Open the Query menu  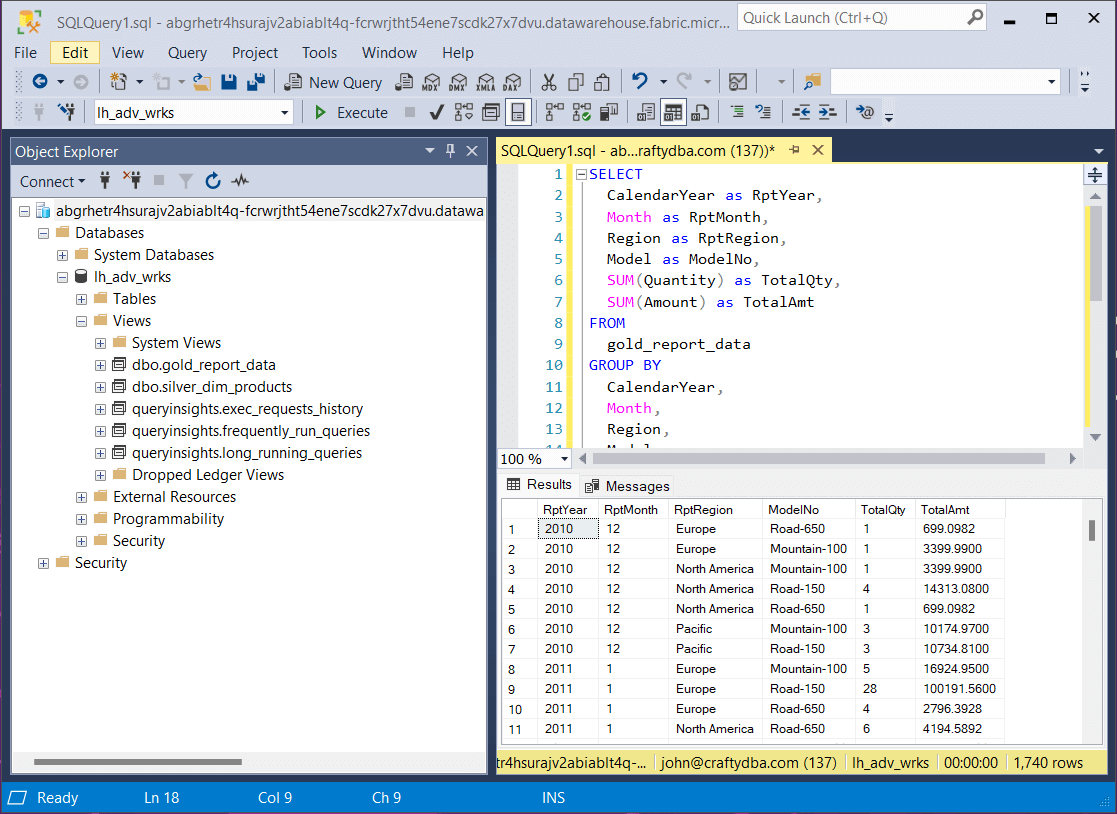coord(187,53)
